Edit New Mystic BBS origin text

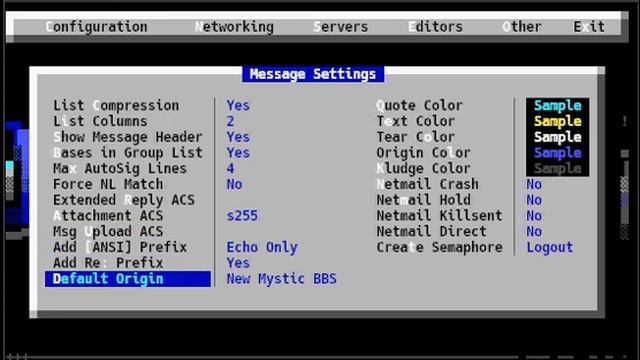tap(282, 279)
